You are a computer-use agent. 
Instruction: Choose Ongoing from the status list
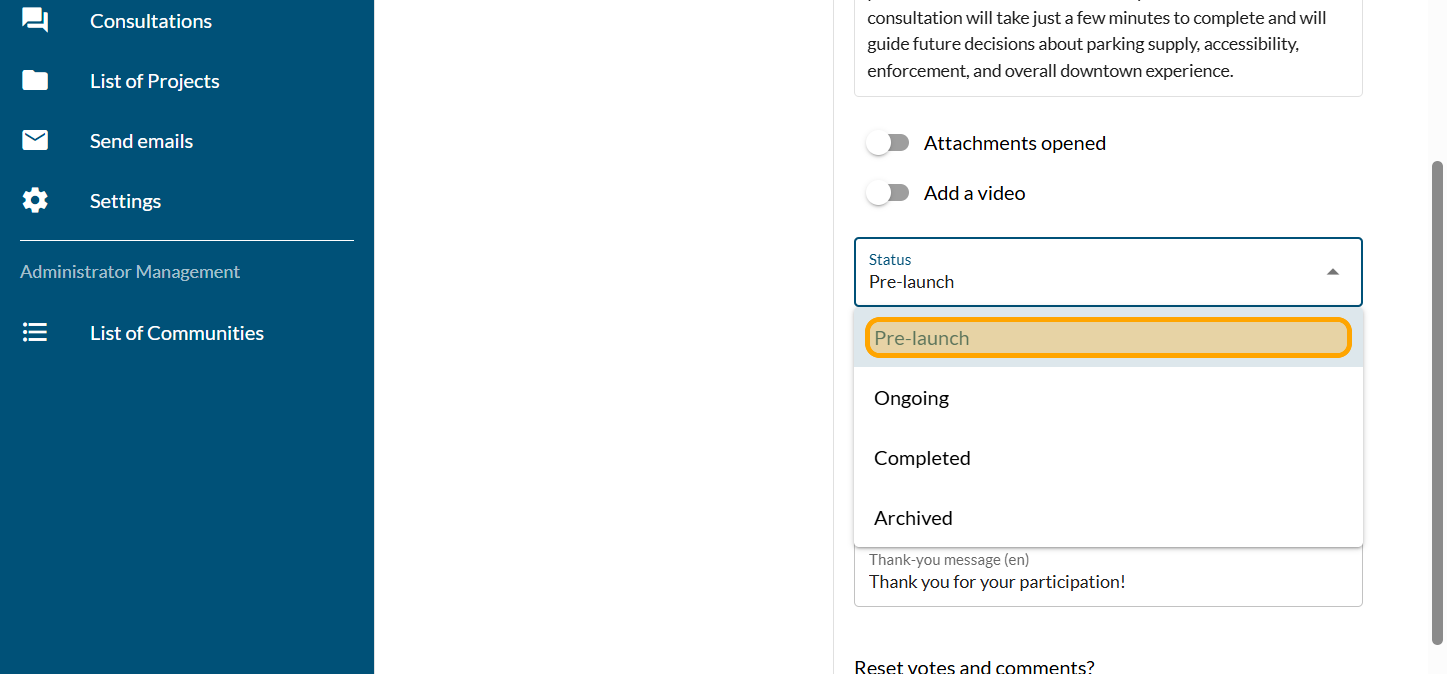coord(1107,398)
